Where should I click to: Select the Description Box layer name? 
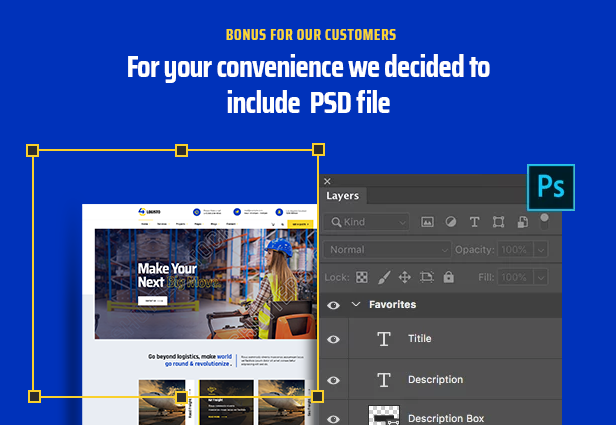(446, 418)
